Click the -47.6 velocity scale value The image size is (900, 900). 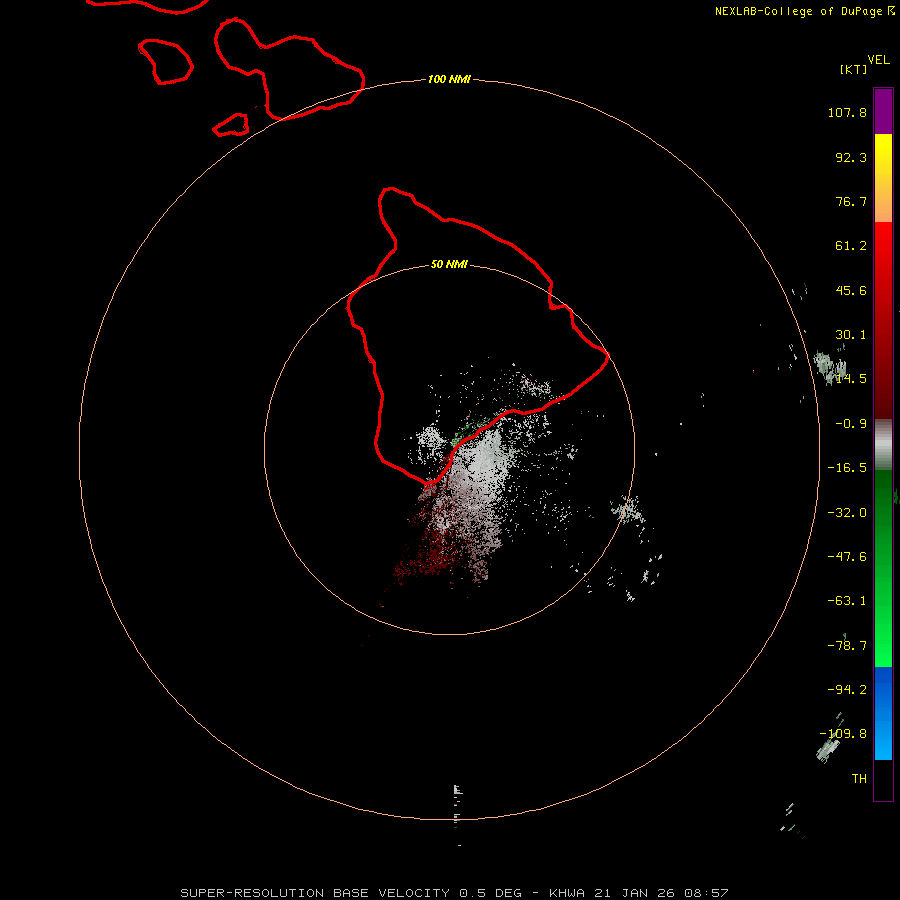[x=847, y=557]
